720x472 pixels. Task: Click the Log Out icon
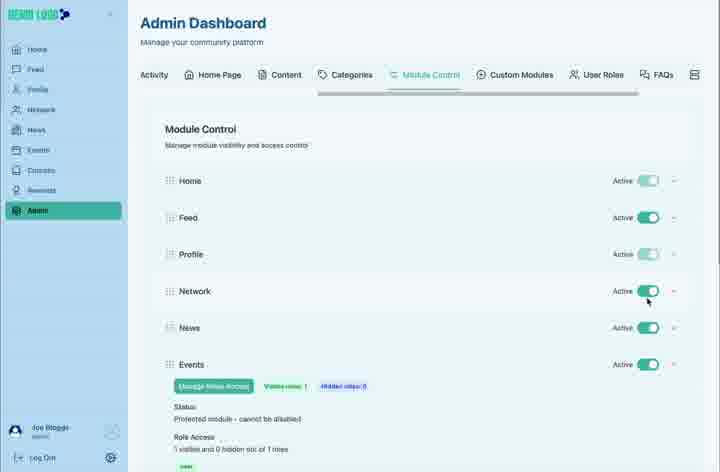point(18,458)
